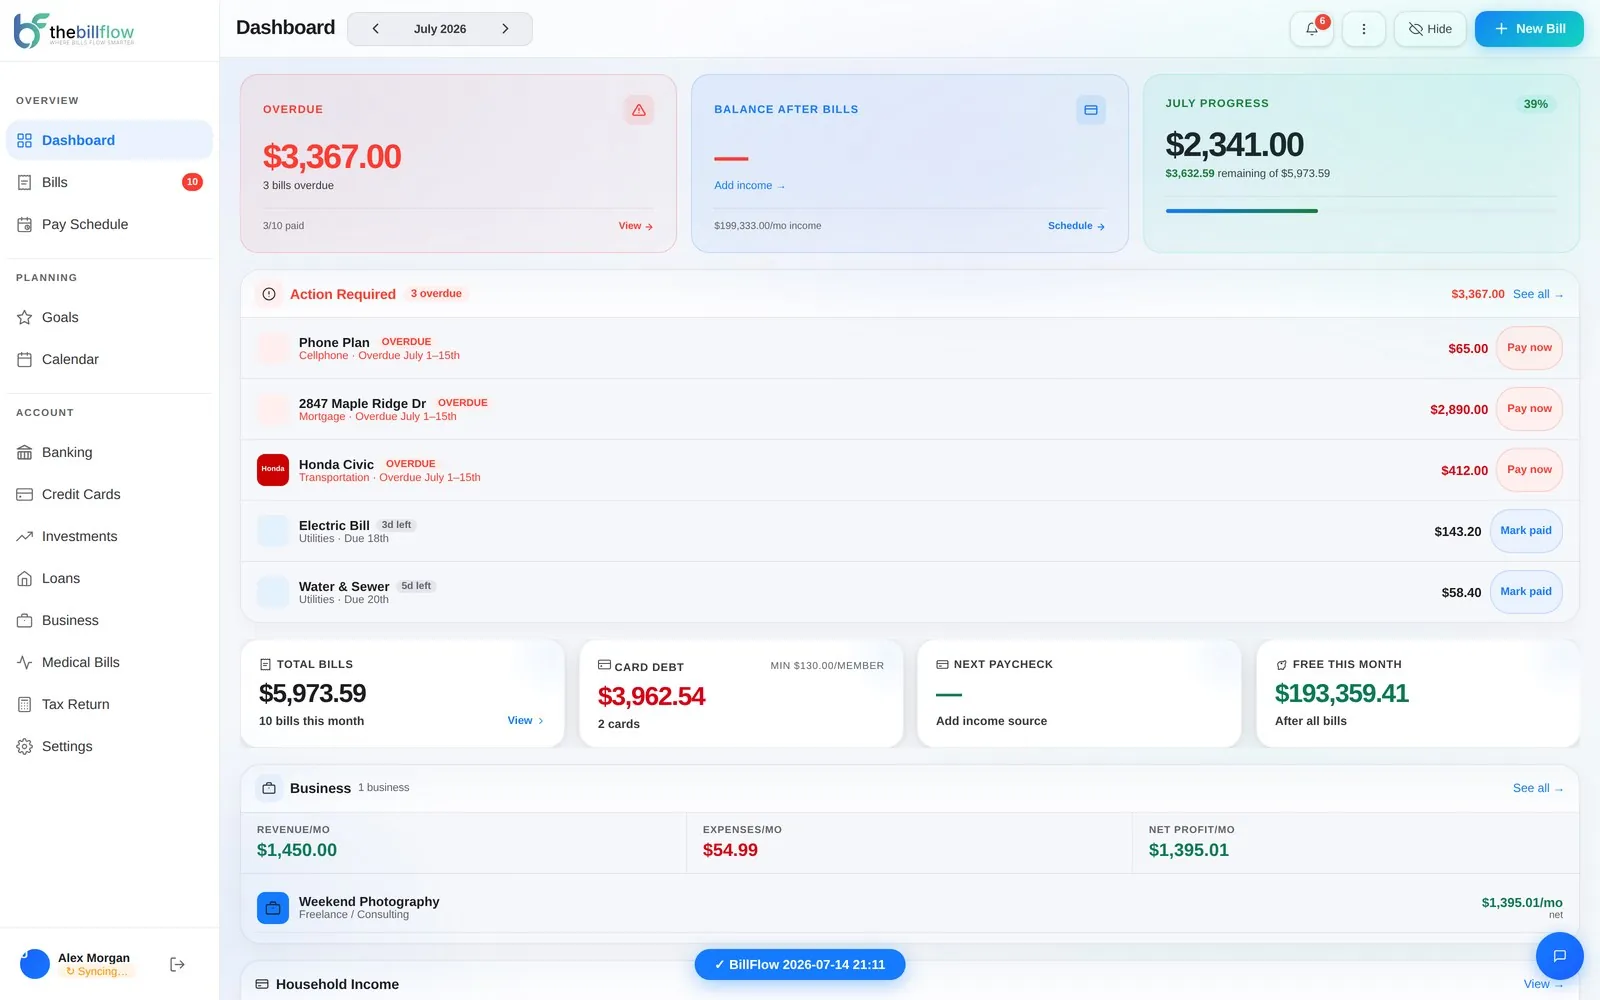Click the Next Paycheck icon
This screenshot has width=1600, height=1000.
pos(942,664)
